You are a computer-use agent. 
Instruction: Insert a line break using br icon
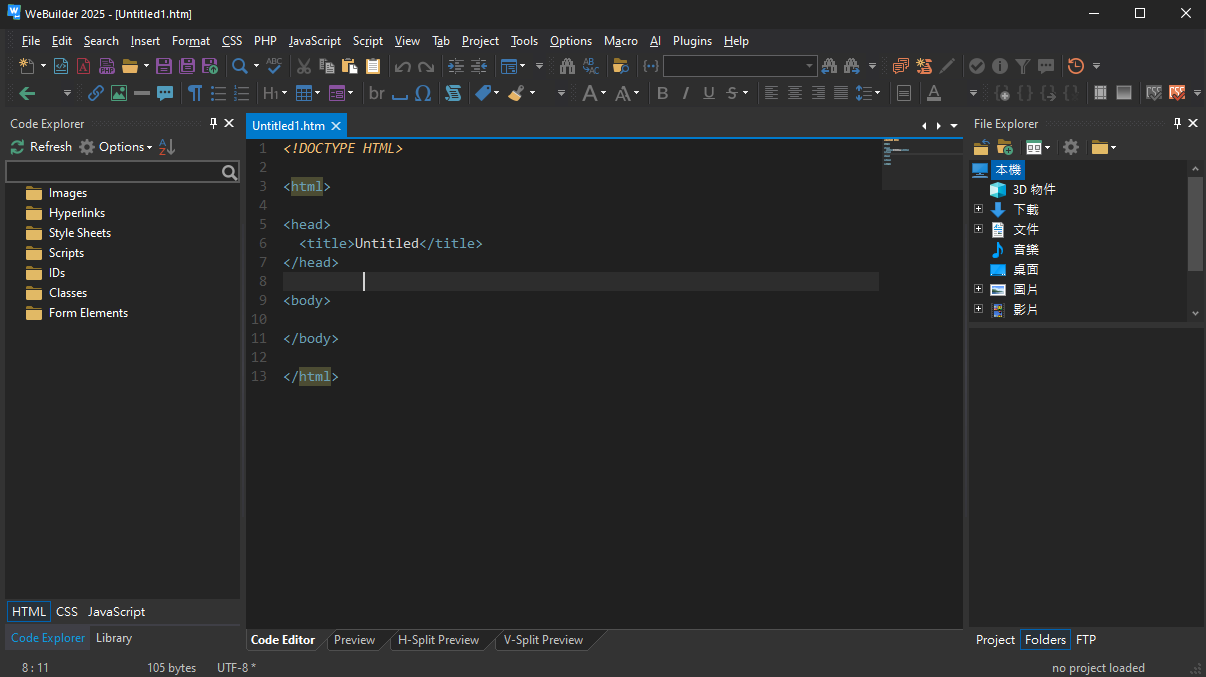click(x=376, y=93)
